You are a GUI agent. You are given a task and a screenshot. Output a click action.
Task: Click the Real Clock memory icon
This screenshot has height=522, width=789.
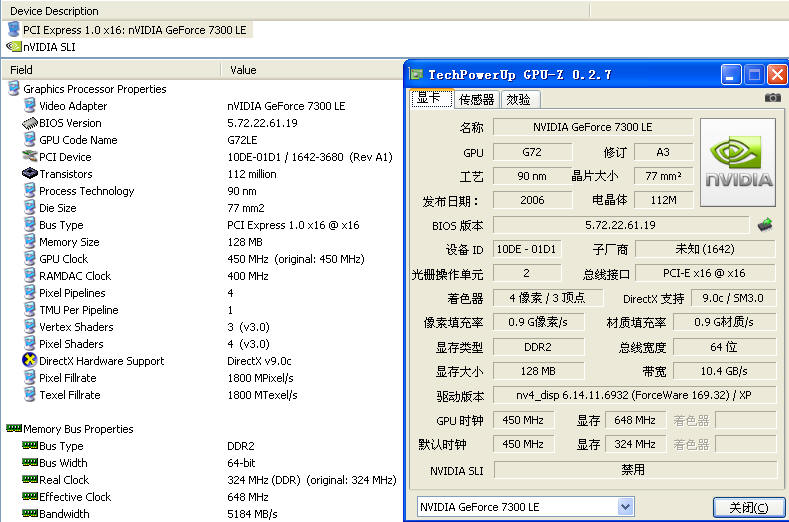coord(30,479)
